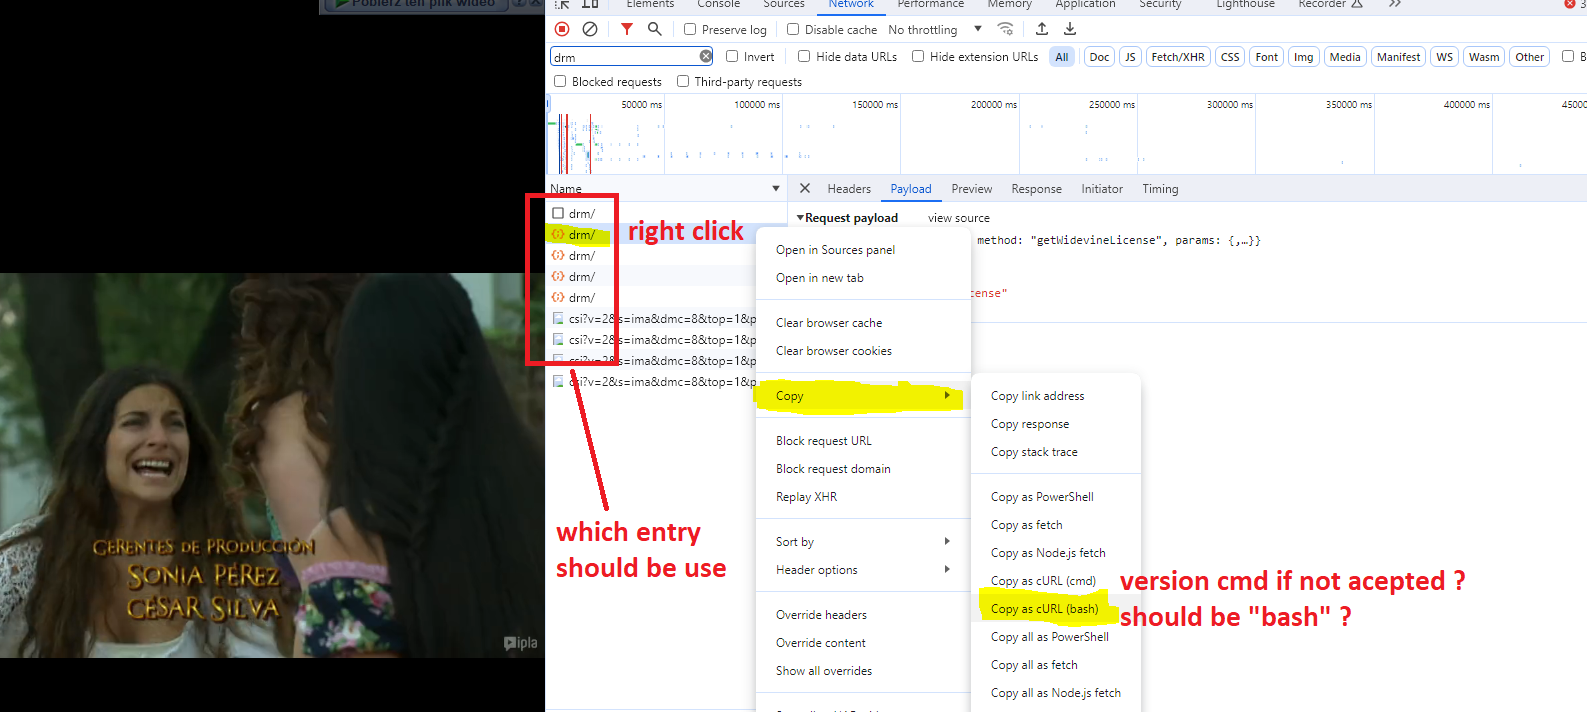The width and height of the screenshot is (1587, 712).
Task: Select the first drm/ request with checkbox icon
Action: (x=581, y=214)
